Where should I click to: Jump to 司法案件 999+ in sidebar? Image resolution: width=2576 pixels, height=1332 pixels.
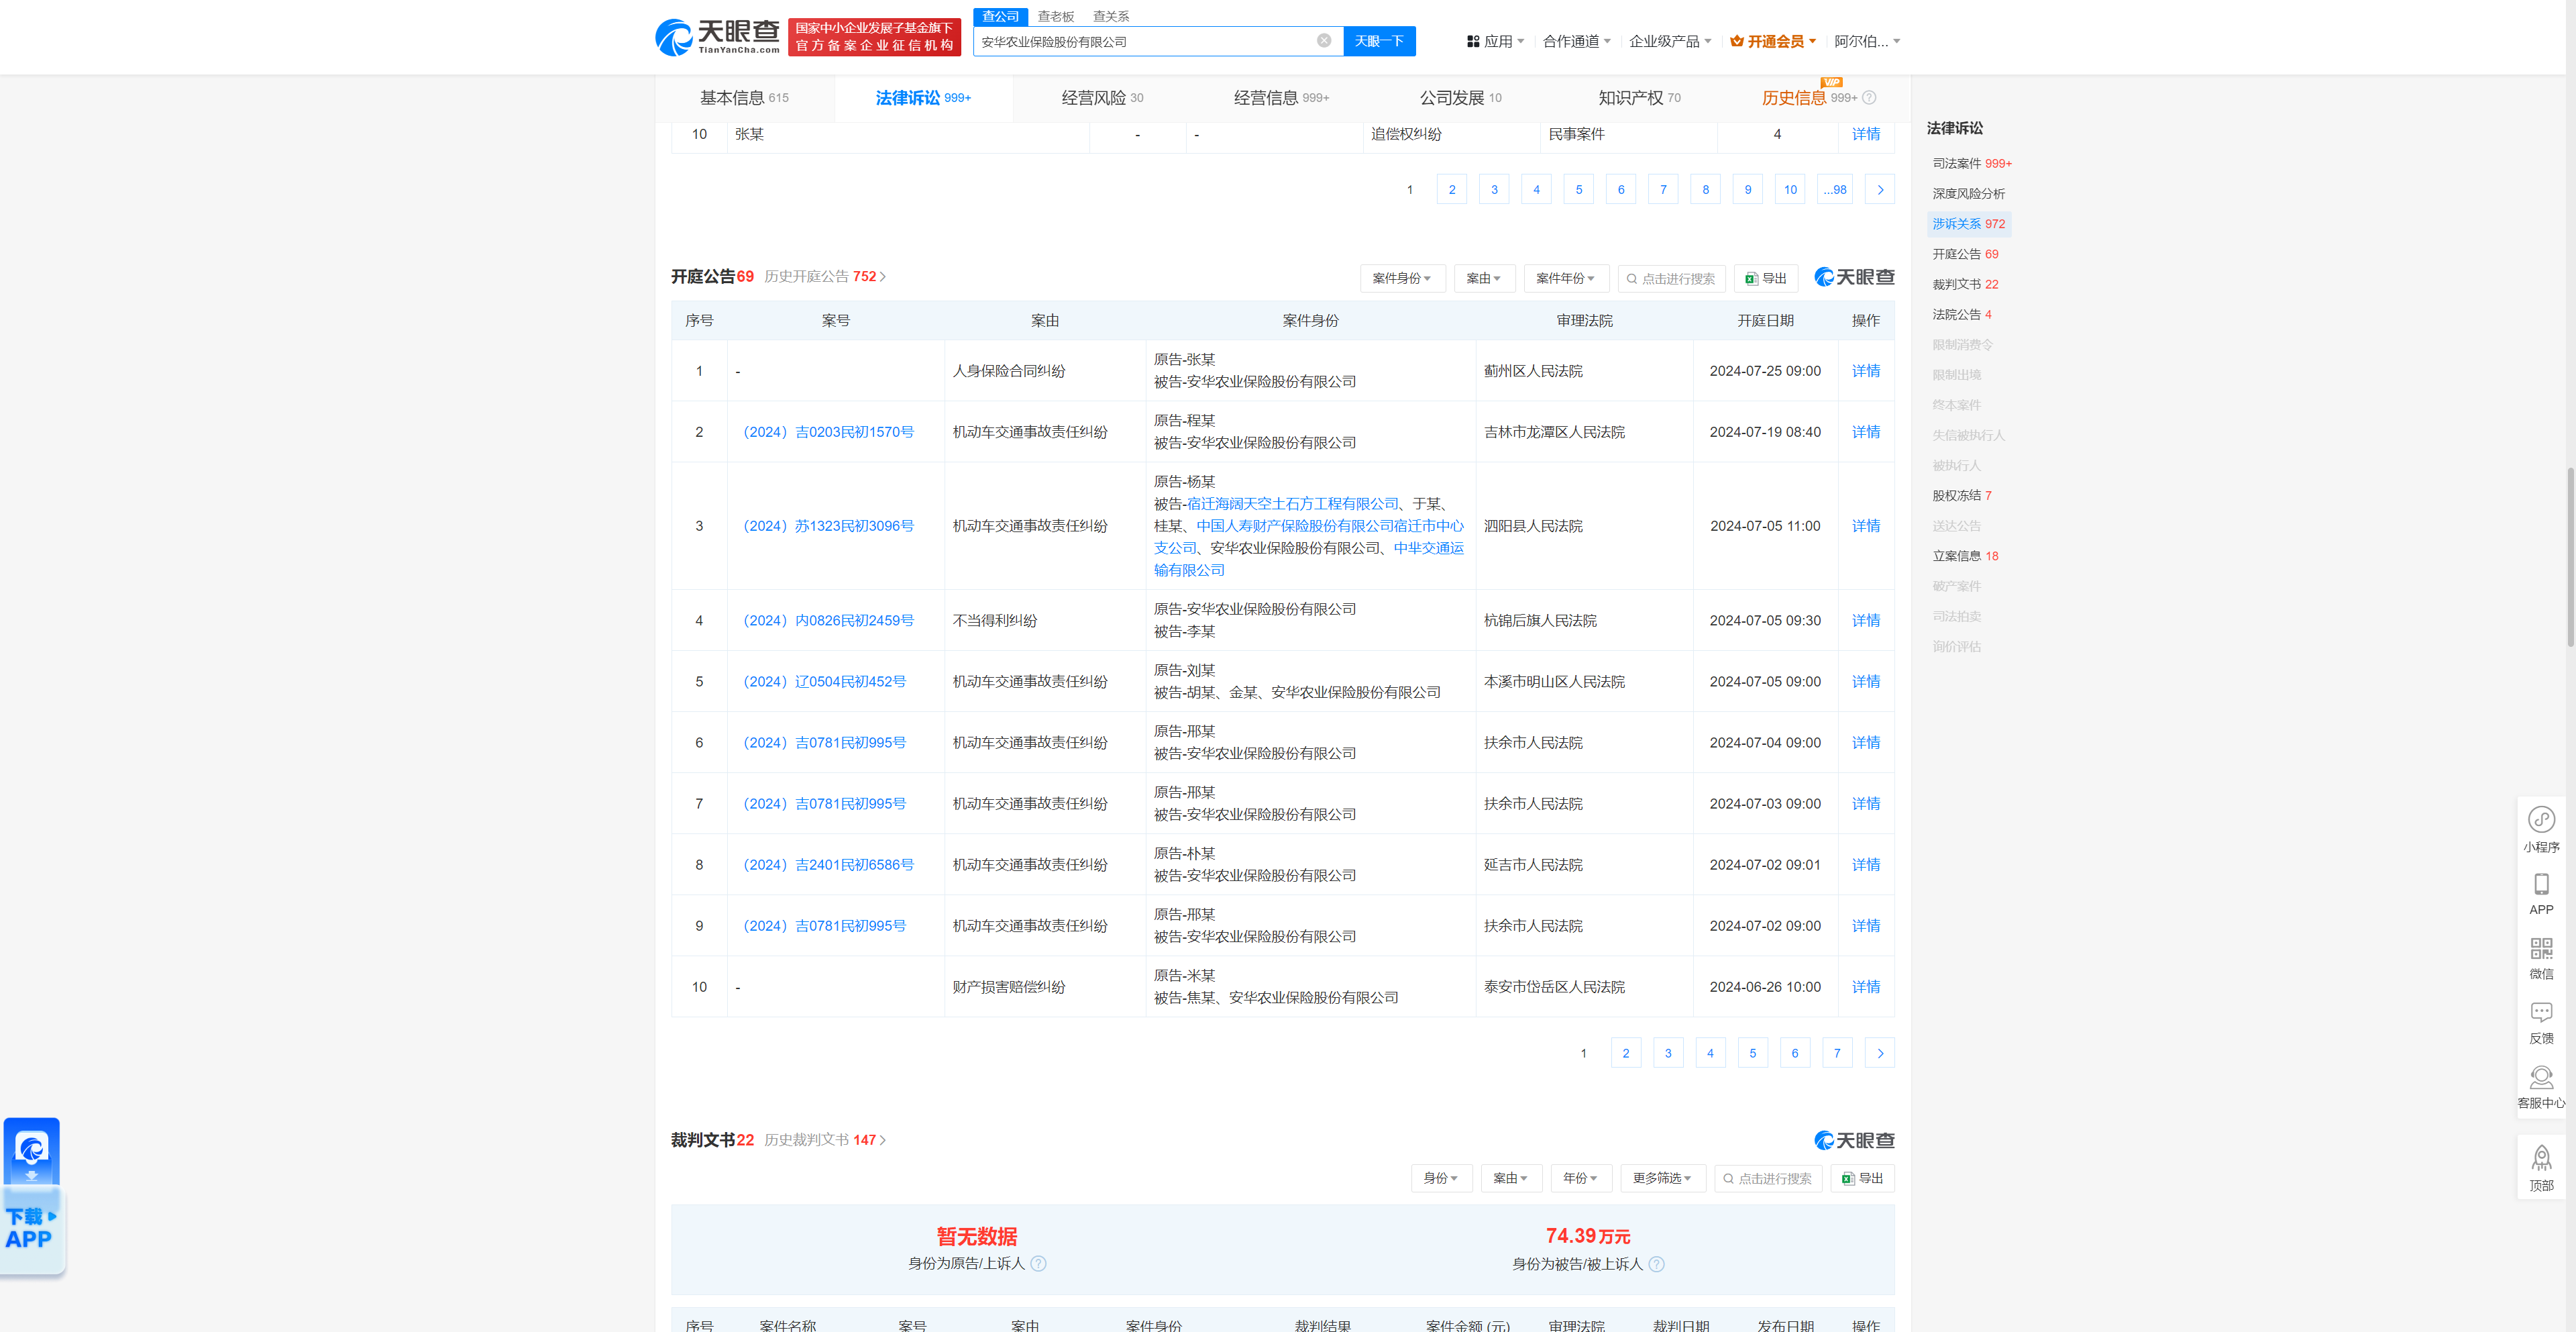pyautogui.click(x=1971, y=164)
